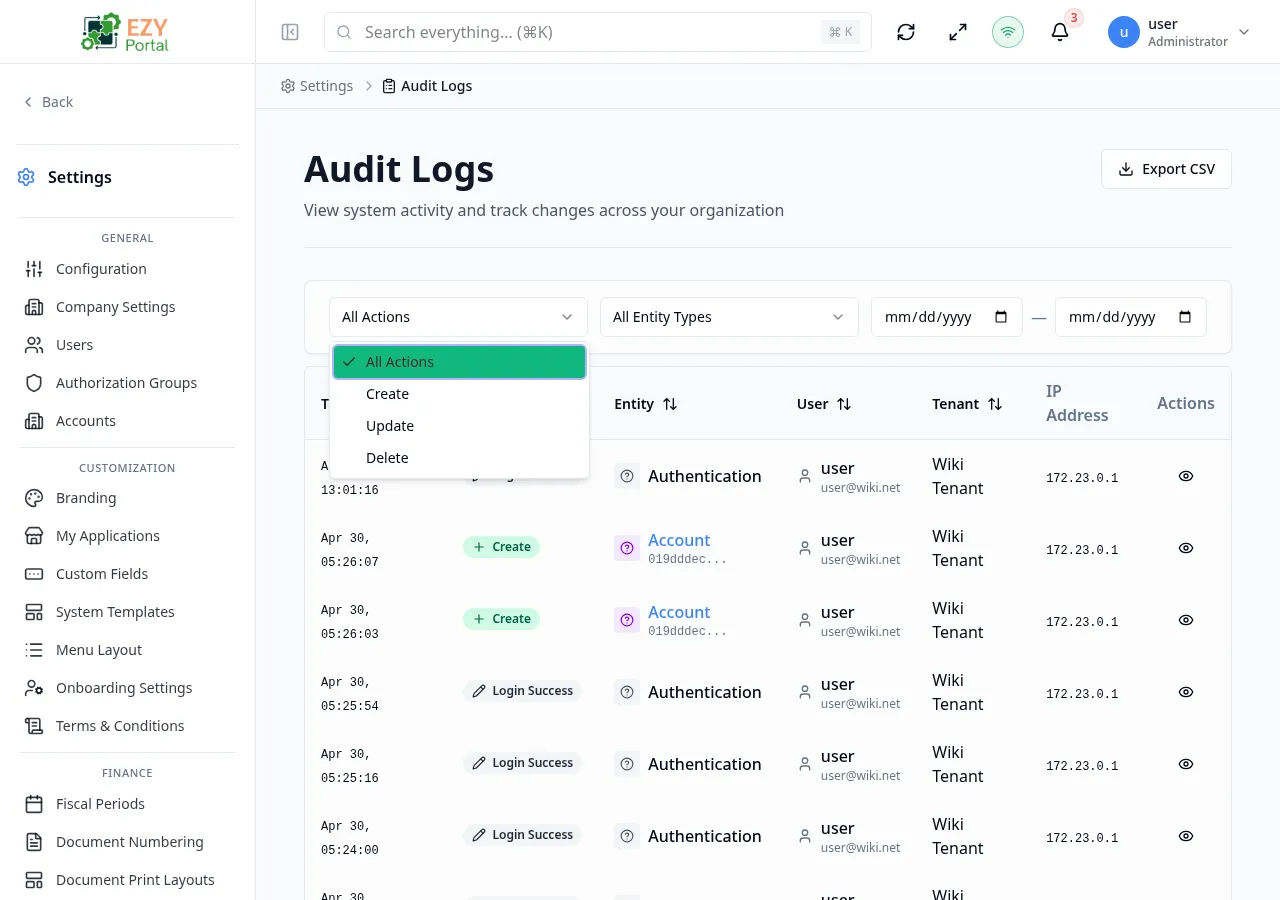The width and height of the screenshot is (1280, 900).
Task: Click the start date input field
Action: 946,317
